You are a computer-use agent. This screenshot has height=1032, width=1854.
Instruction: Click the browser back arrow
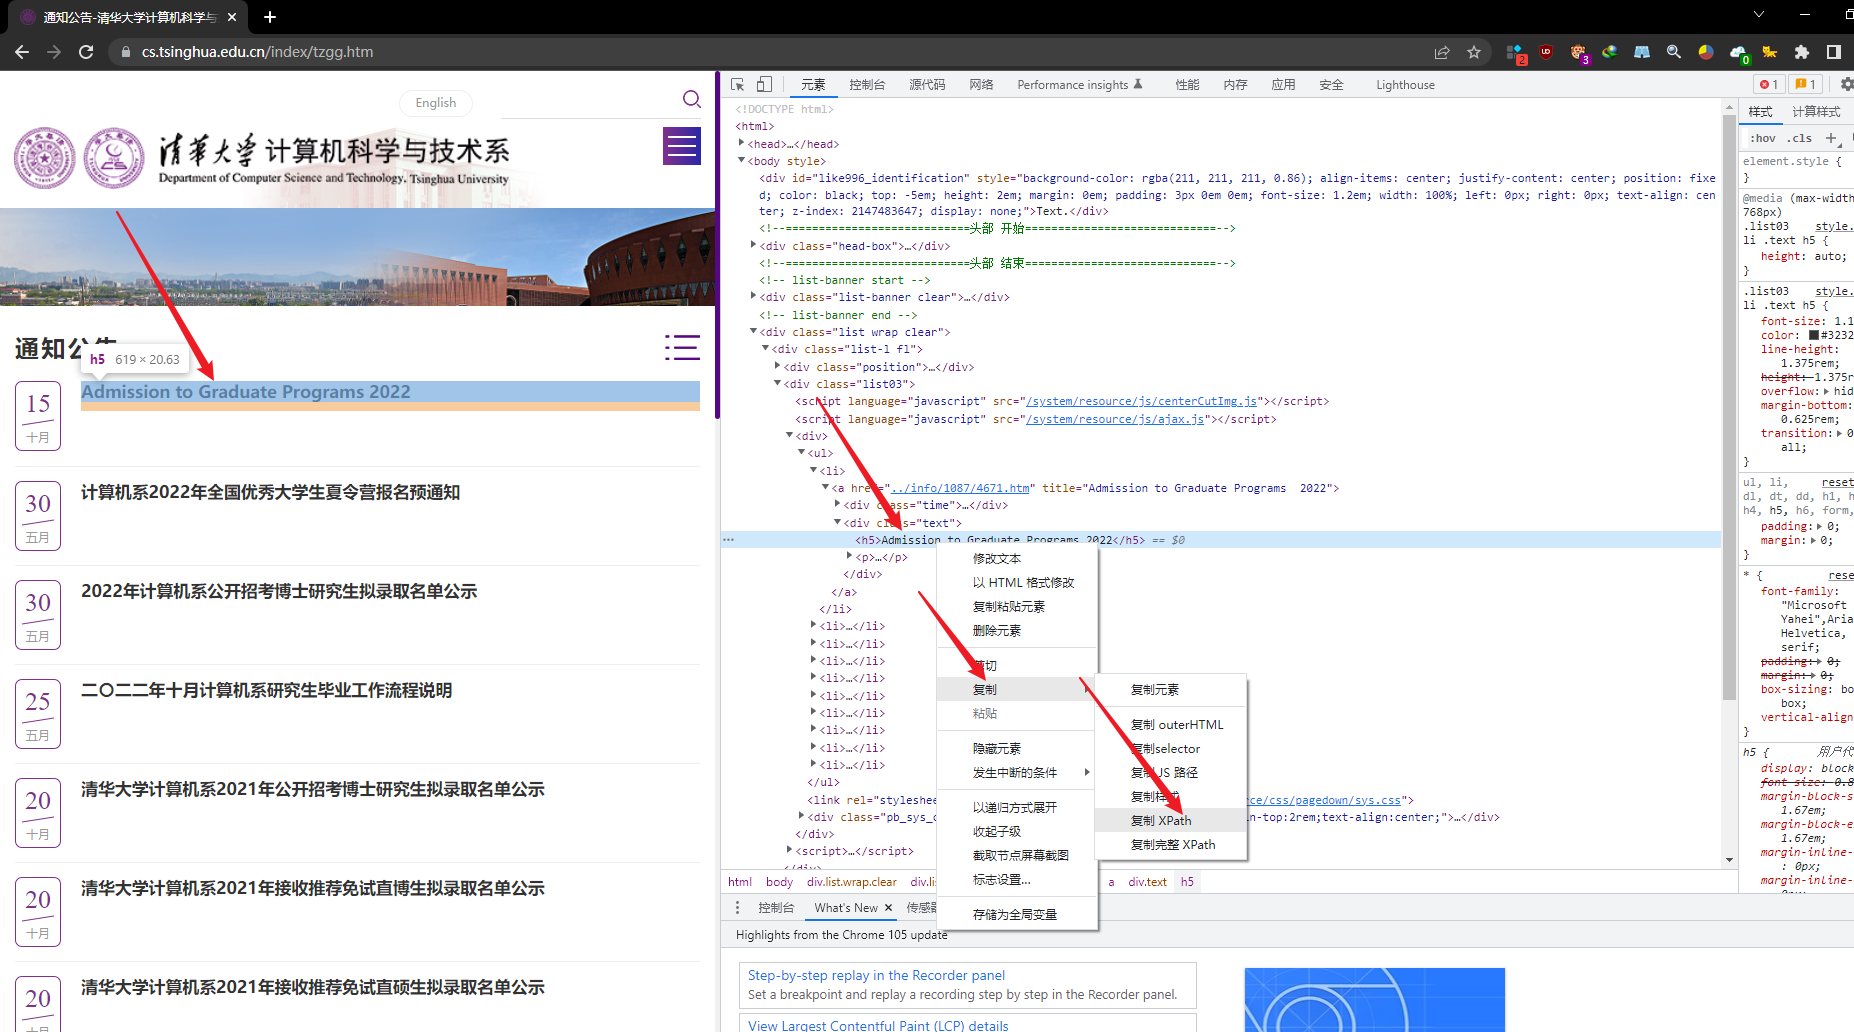pyautogui.click(x=22, y=52)
